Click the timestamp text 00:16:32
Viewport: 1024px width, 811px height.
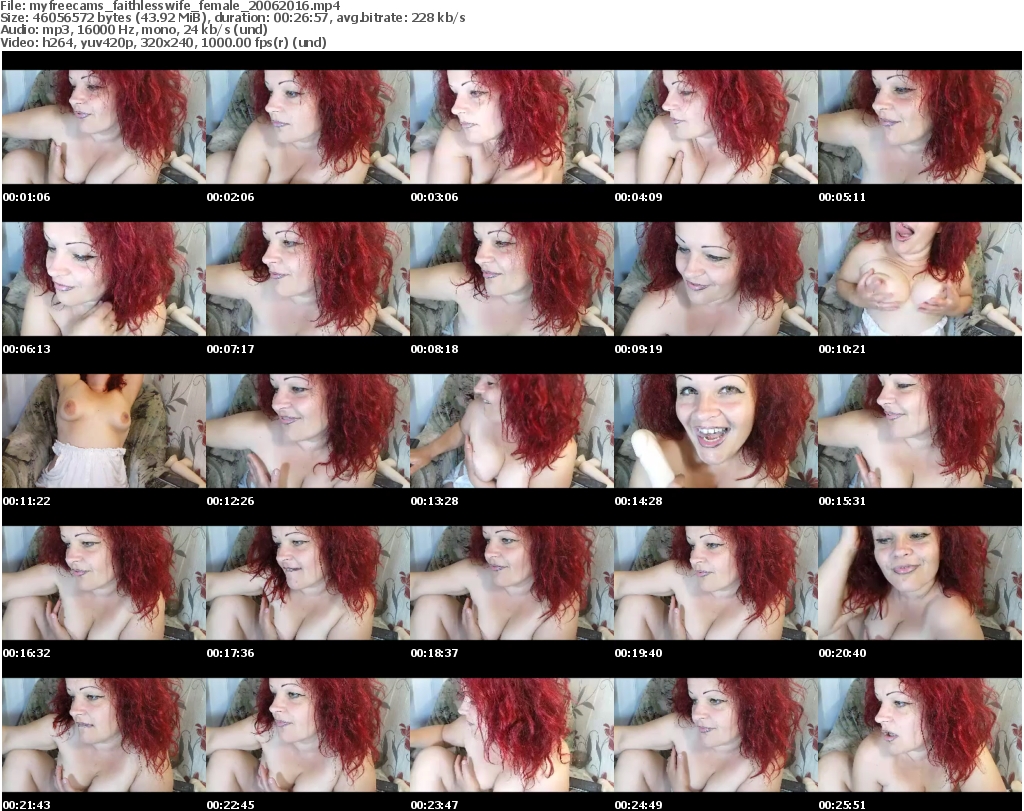pos(26,654)
